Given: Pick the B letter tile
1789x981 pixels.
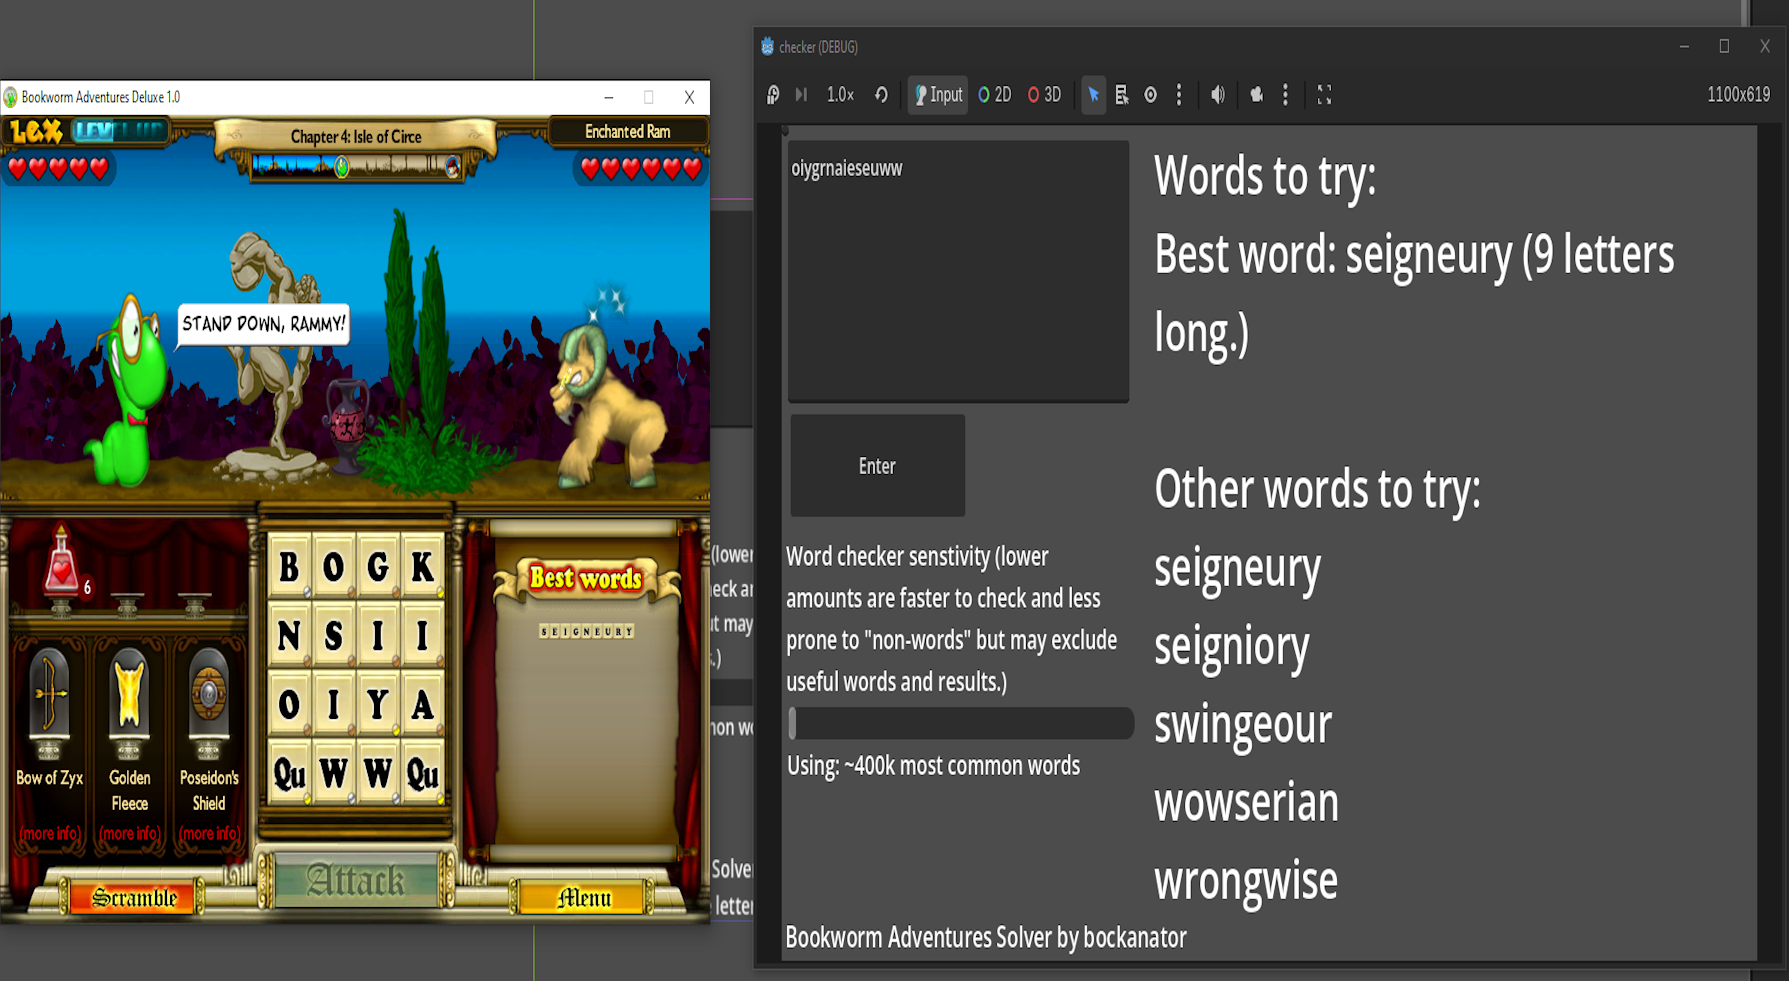Looking at the screenshot, I should coord(289,567).
